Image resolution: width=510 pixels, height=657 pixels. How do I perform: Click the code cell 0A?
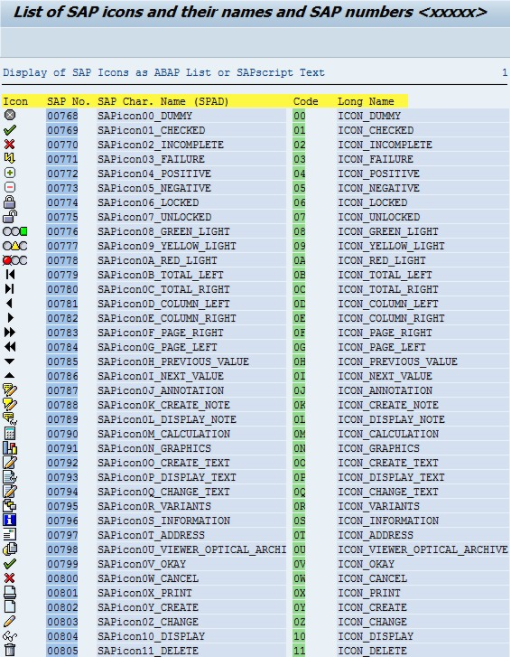(x=299, y=260)
